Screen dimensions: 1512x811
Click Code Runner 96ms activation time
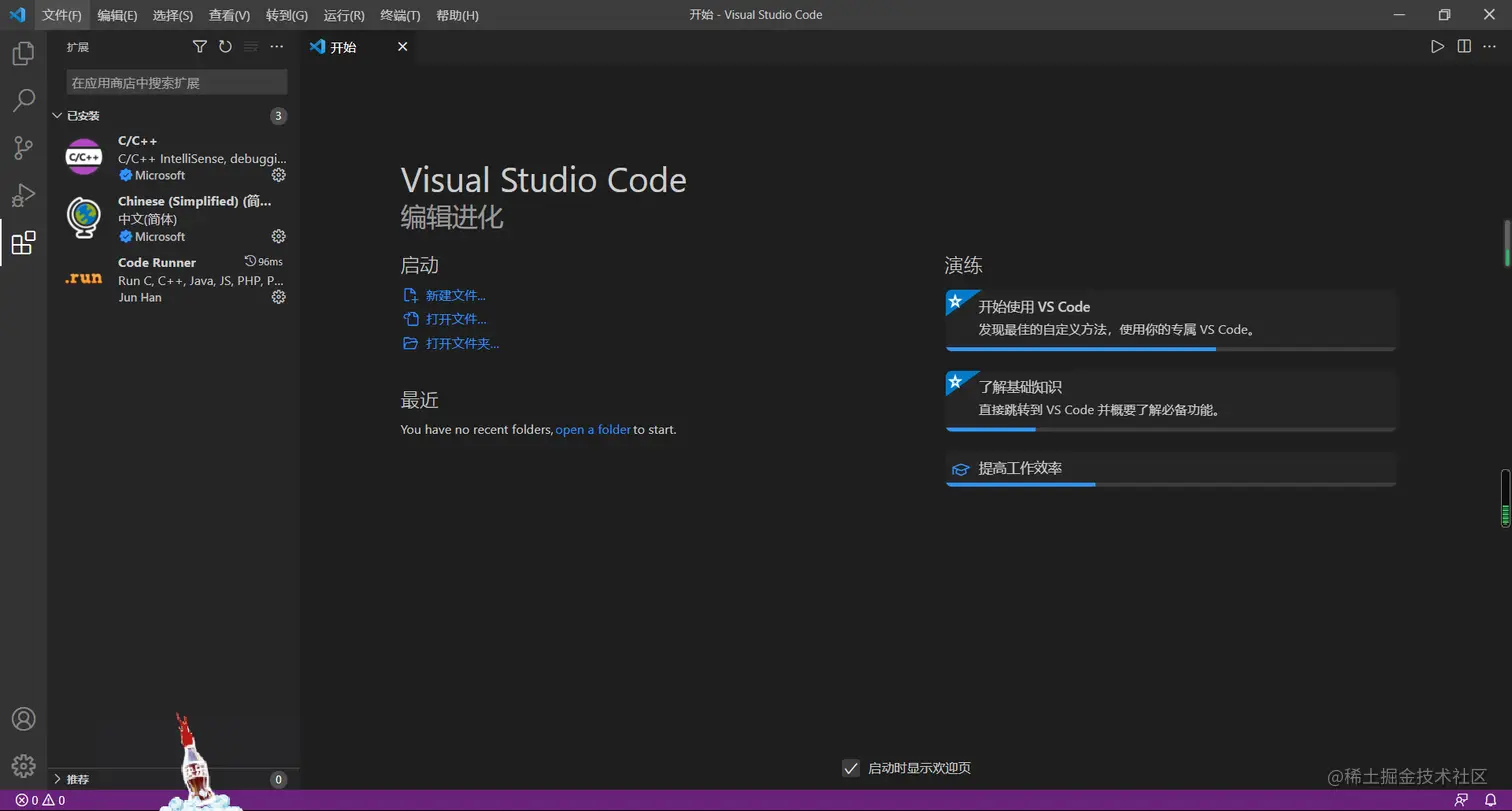264,261
